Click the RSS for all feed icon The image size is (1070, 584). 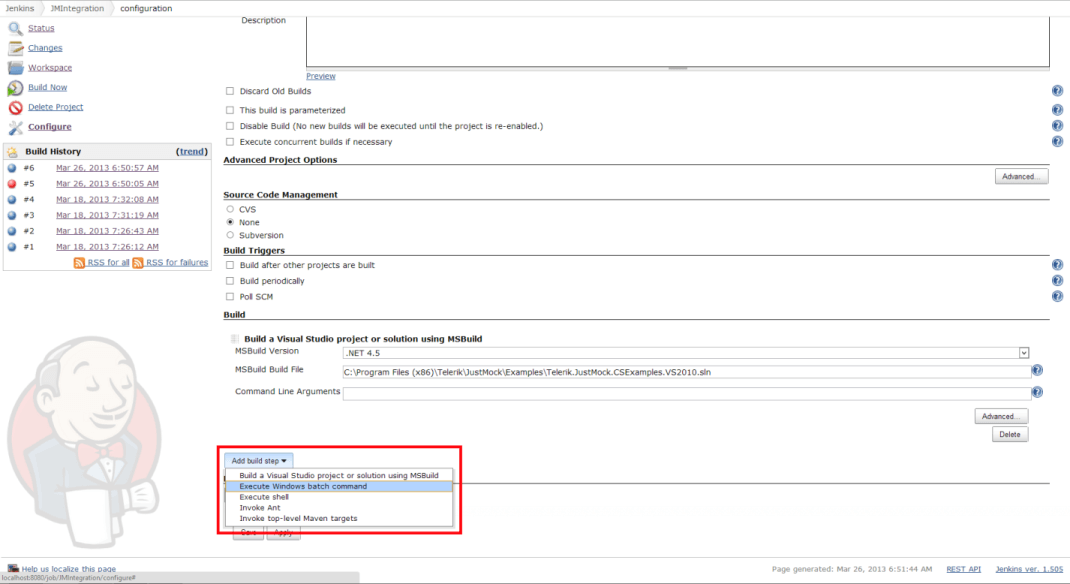(x=79, y=263)
